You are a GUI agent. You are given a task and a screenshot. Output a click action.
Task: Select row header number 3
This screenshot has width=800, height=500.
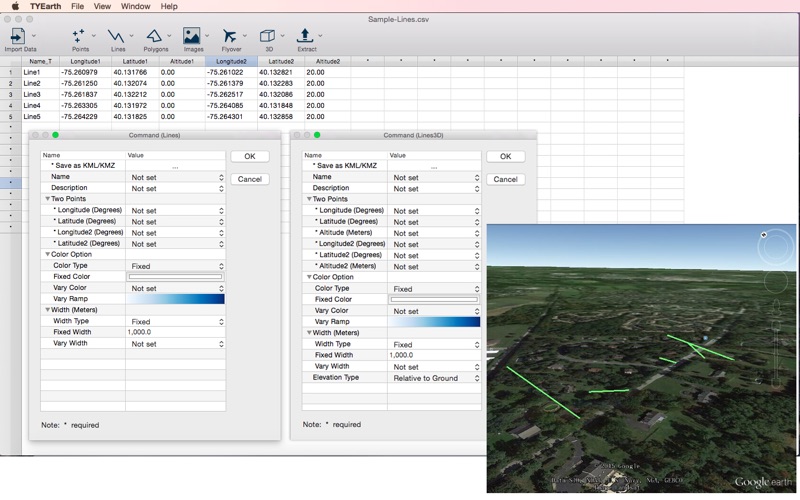[11, 94]
